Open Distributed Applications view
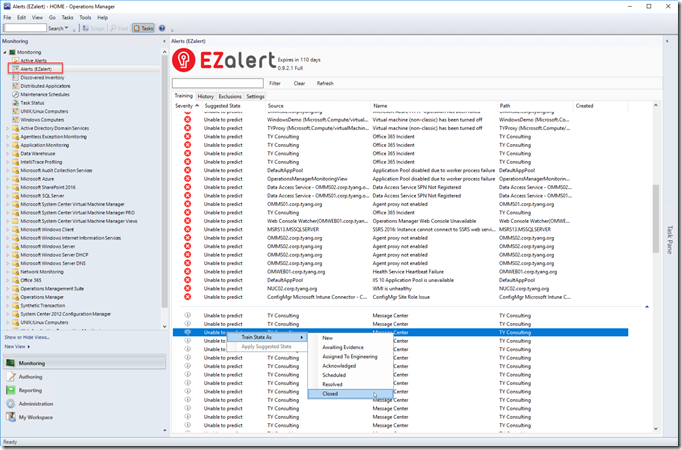This screenshot has width=682, height=450. (x=45, y=86)
